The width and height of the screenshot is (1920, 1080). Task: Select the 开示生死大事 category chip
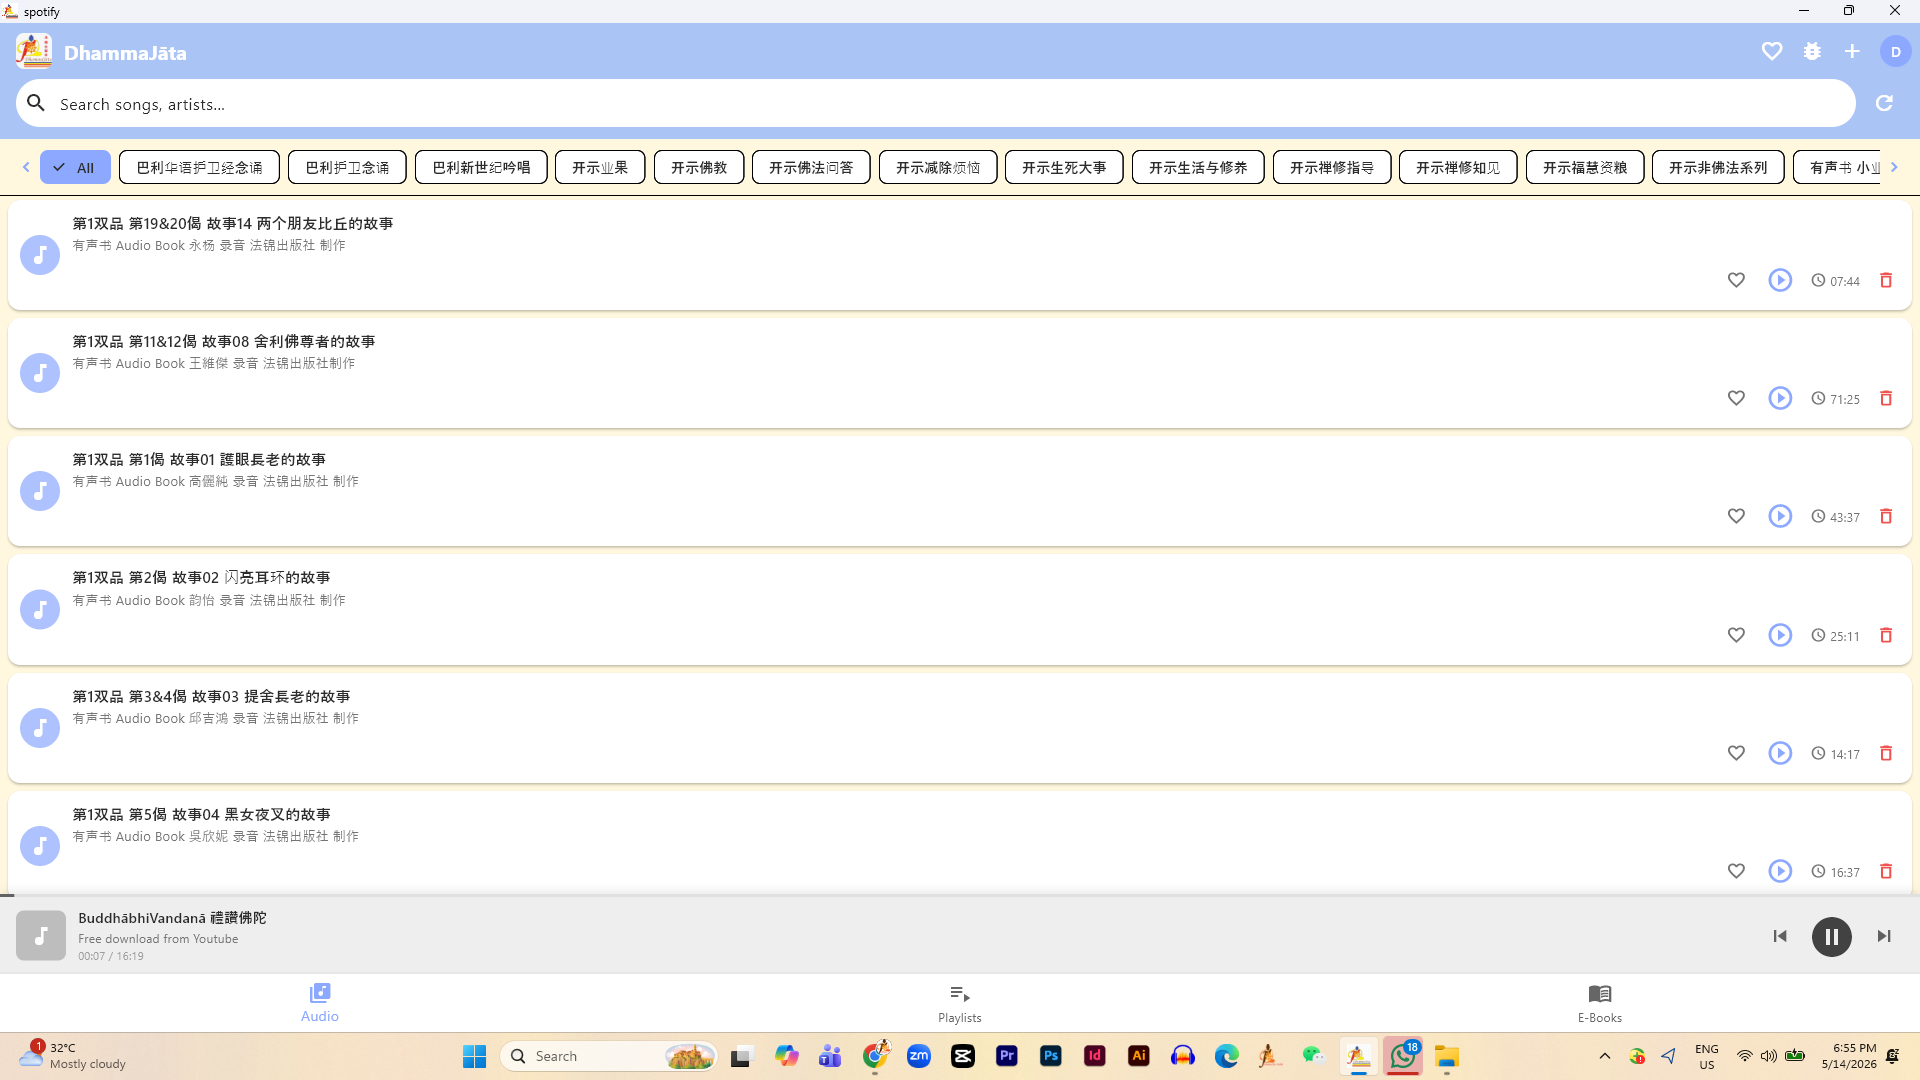pos(1064,167)
